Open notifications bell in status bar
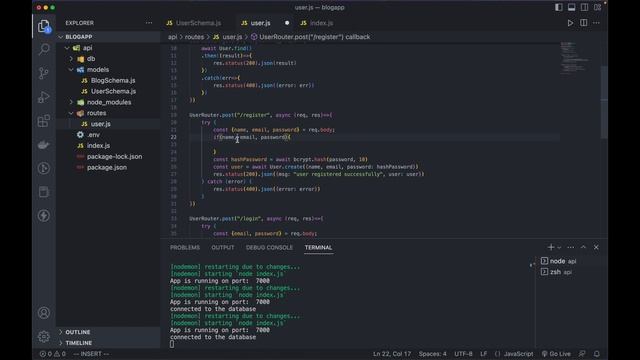The width and height of the screenshot is (640, 360). click(x=596, y=354)
